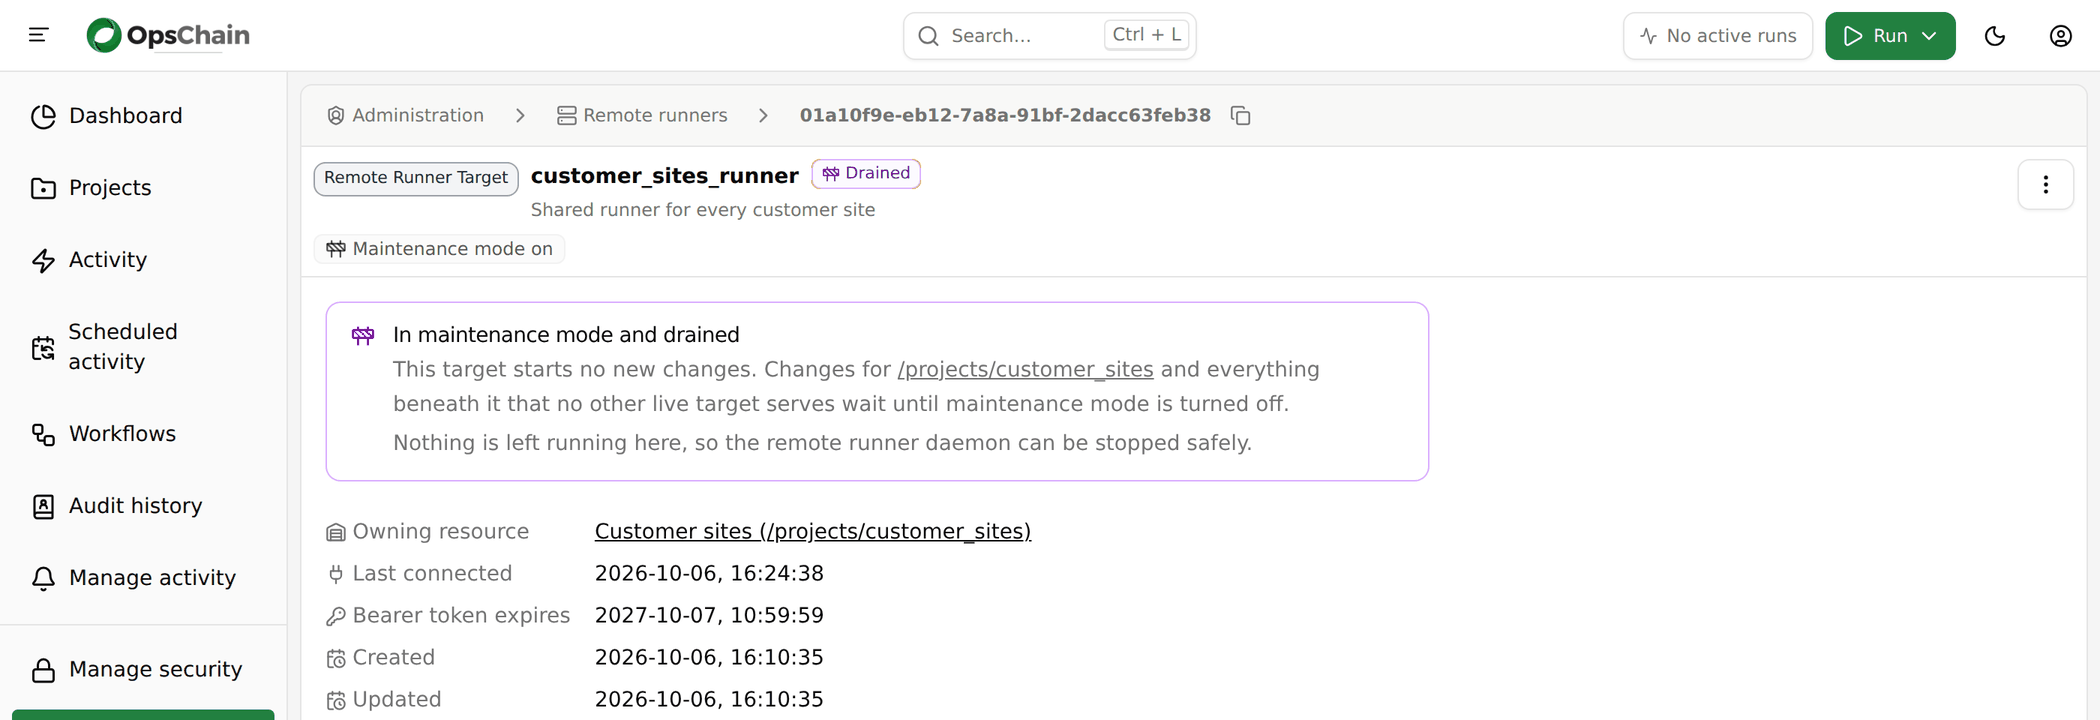This screenshot has height=720, width=2100.
Task: Open the user account profile icon
Action: (x=2060, y=36)
